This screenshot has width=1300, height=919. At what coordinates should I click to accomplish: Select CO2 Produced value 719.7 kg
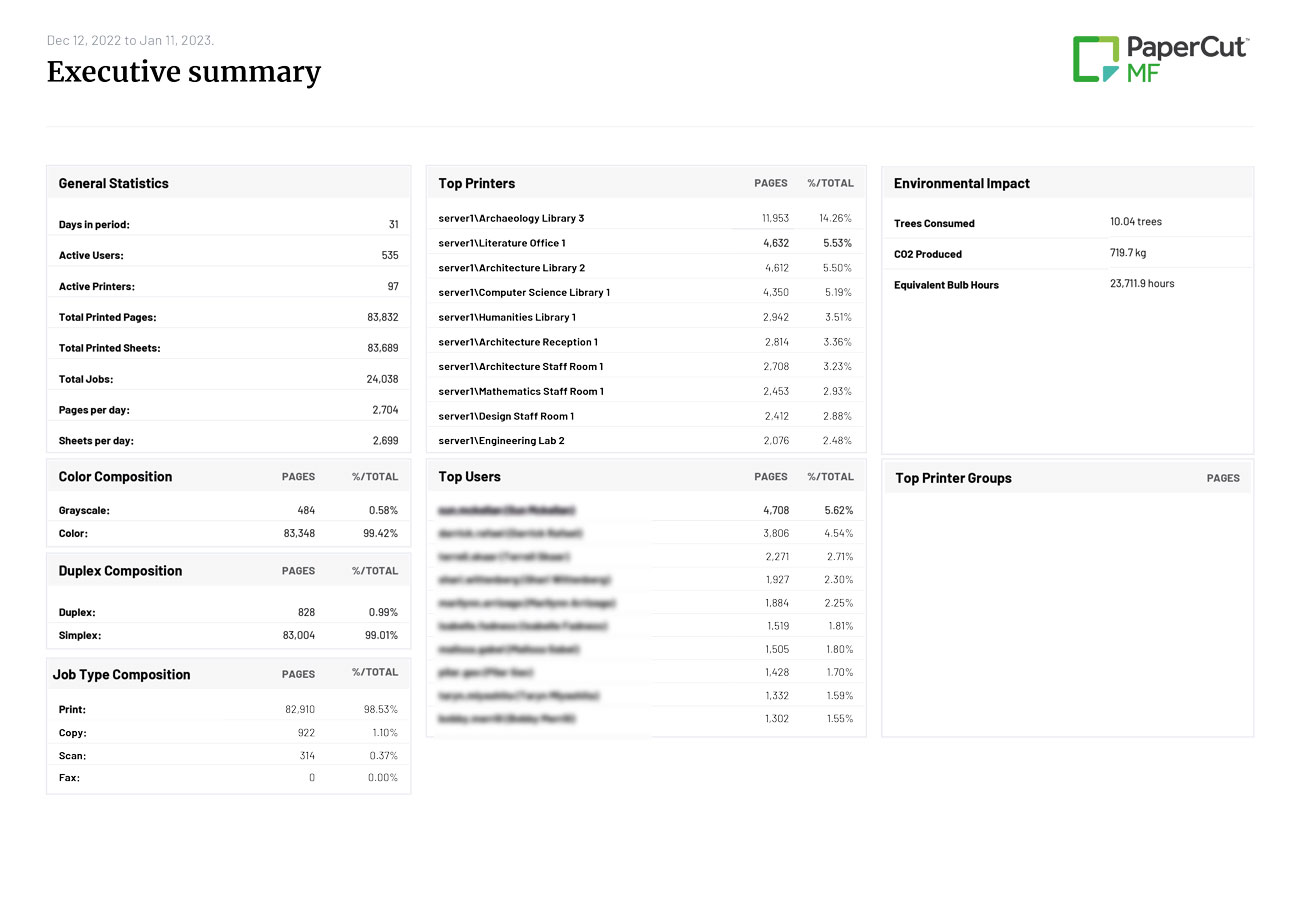point(1128,253)
